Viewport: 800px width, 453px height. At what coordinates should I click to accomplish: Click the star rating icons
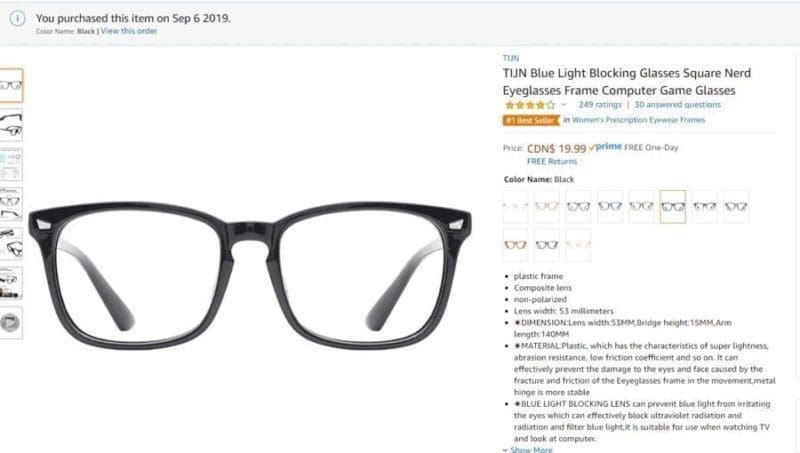coord(530,105)
